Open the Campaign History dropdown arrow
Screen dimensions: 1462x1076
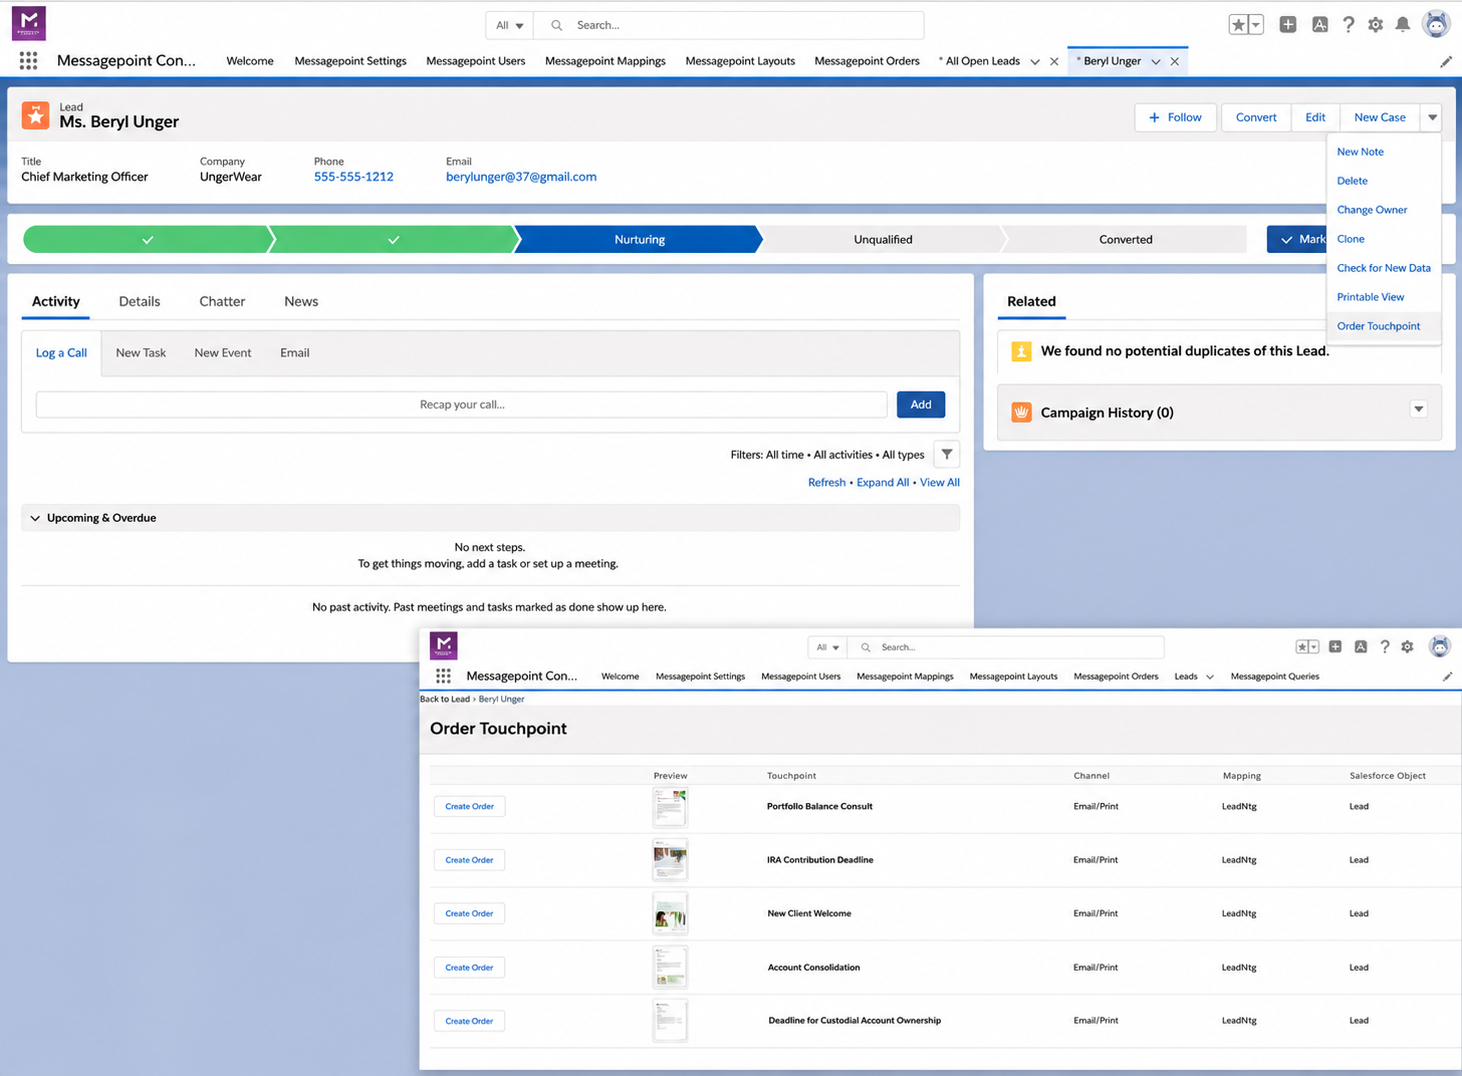(1418, 409)
